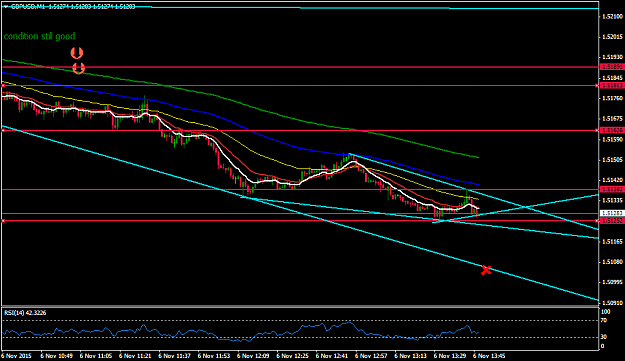Click the 1.51505 price scale value
The width and height of the screenshot is (625, 361).
[x=613, y=160]
